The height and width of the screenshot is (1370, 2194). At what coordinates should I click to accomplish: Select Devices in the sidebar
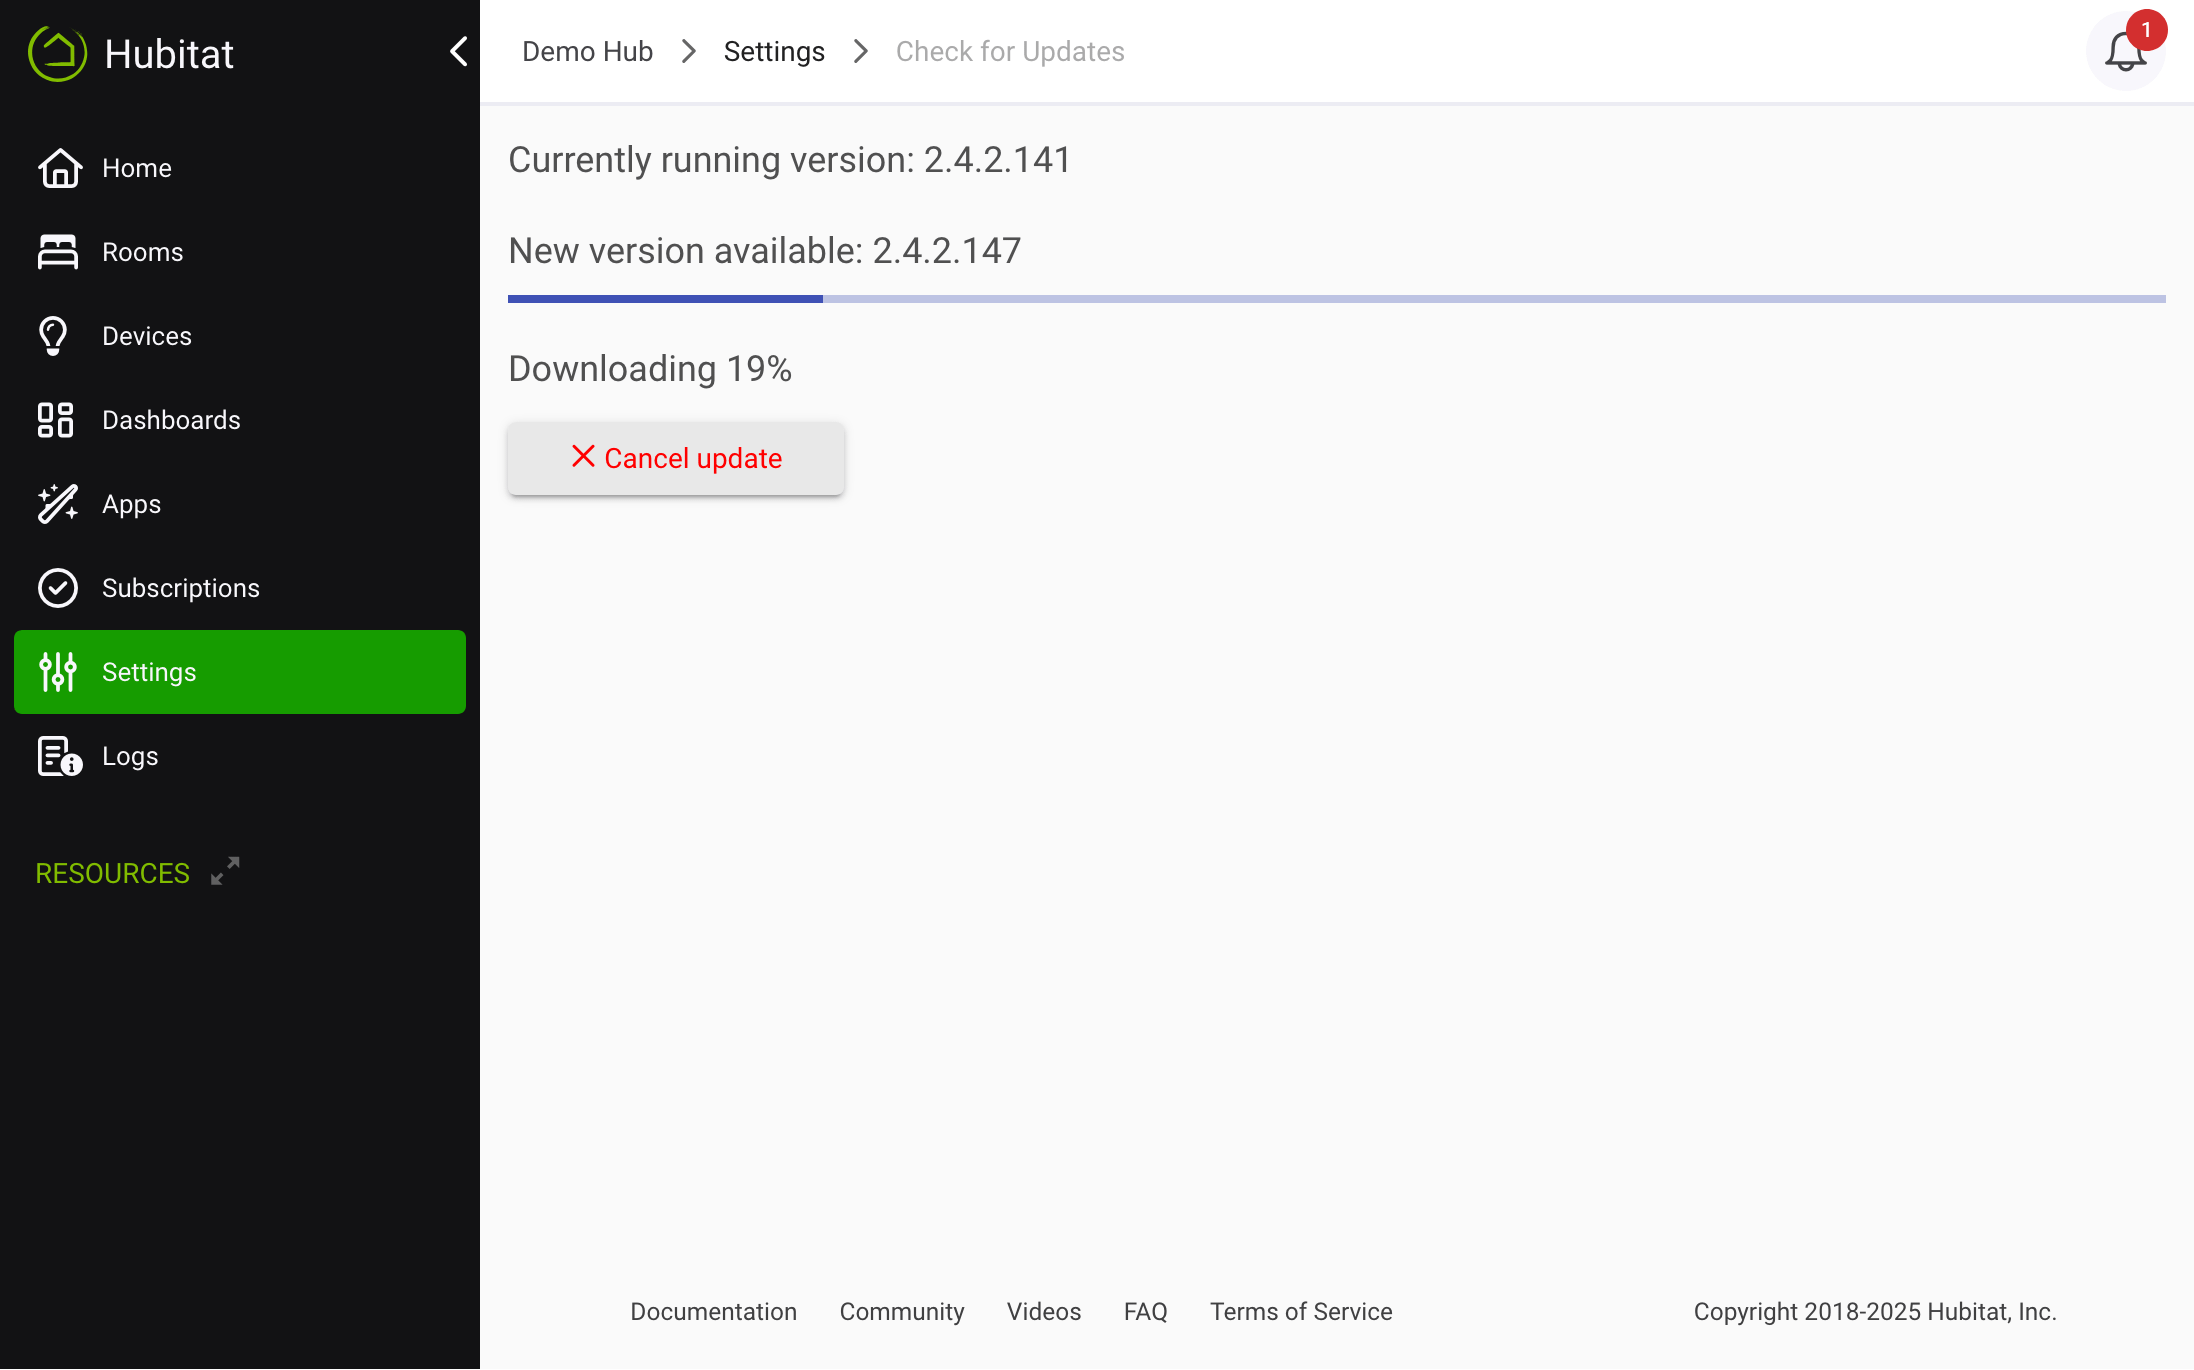(x=240, y=336)
